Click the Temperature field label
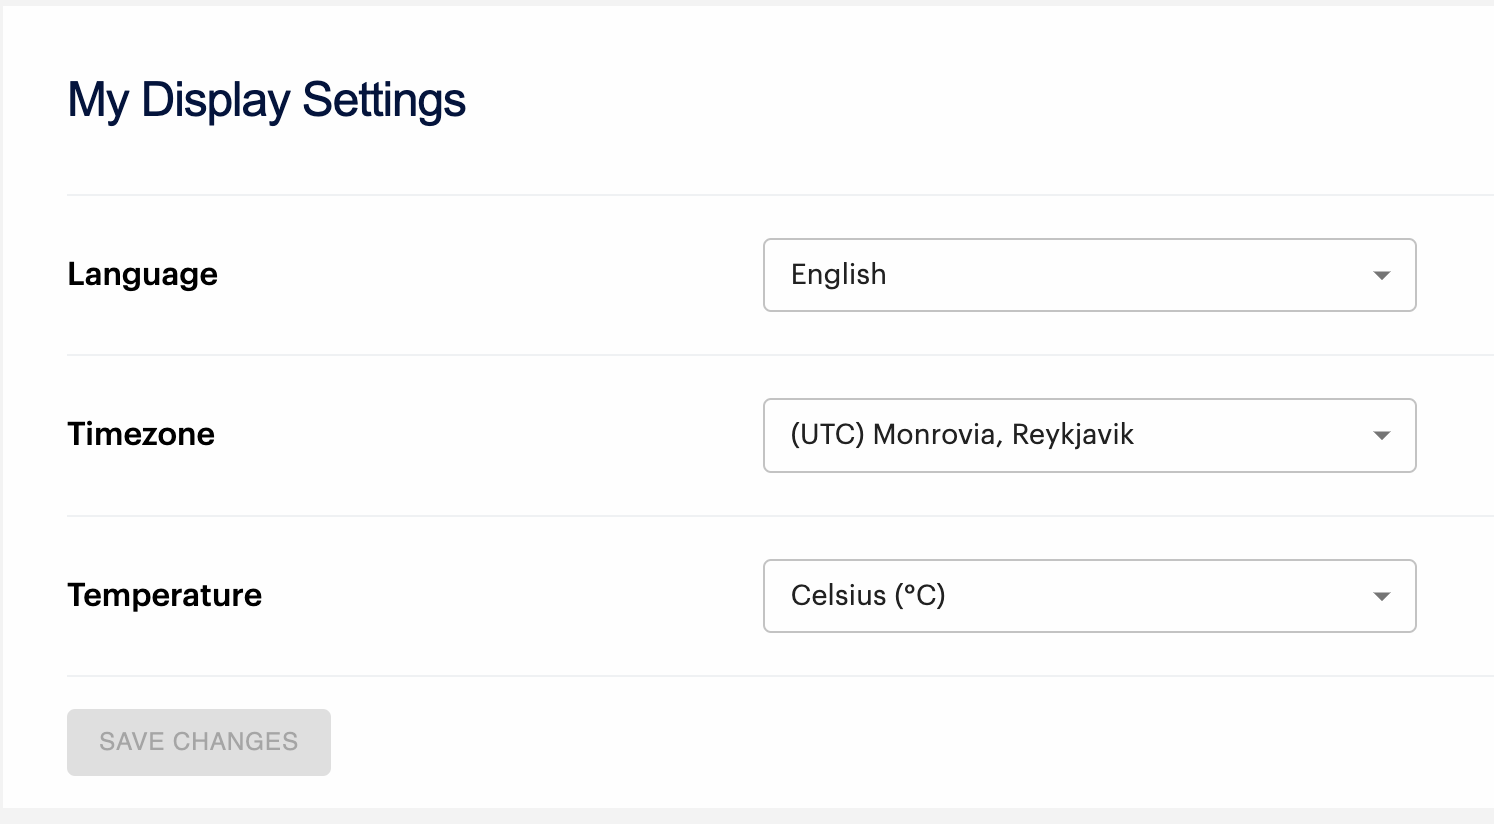The image size is (1494, 824). tap(164, 595)
